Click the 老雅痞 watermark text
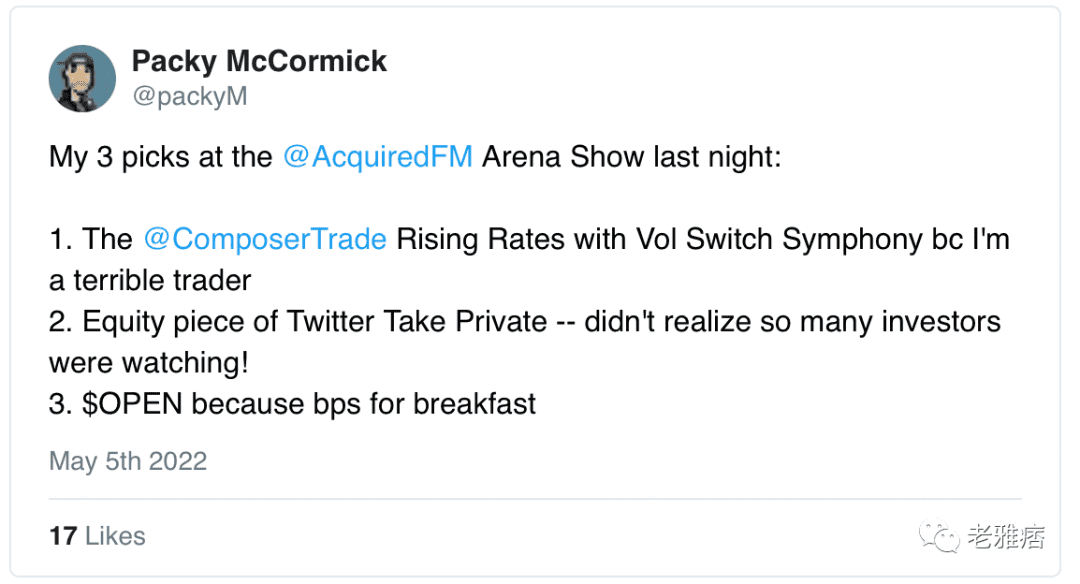Viewport: 1080px width, 584px height. tap(1006, 537)
